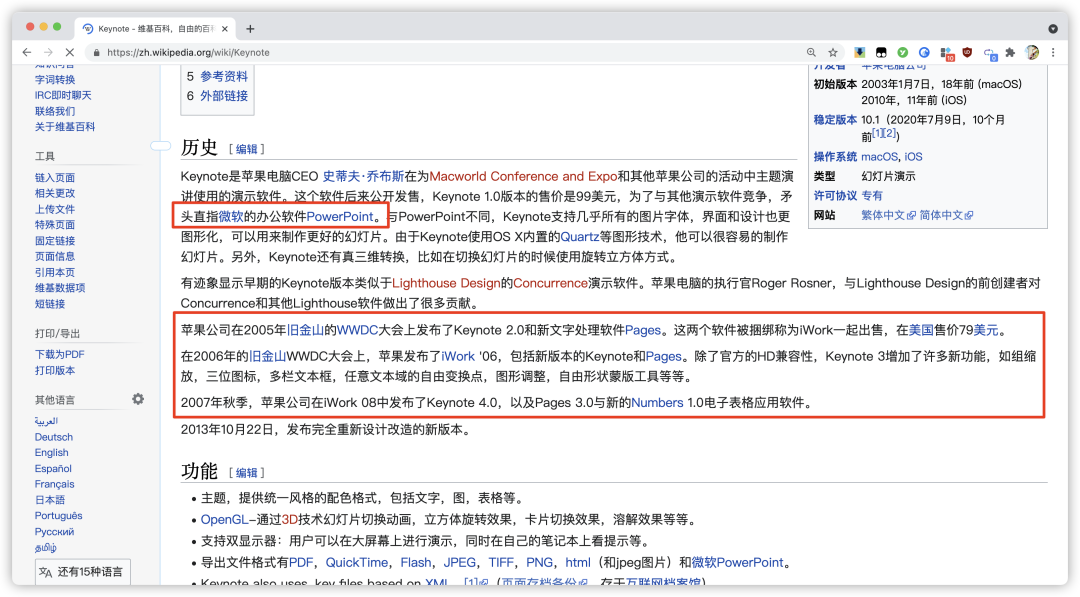Click 下载为PDF in sidebar

tap(60, 355)
